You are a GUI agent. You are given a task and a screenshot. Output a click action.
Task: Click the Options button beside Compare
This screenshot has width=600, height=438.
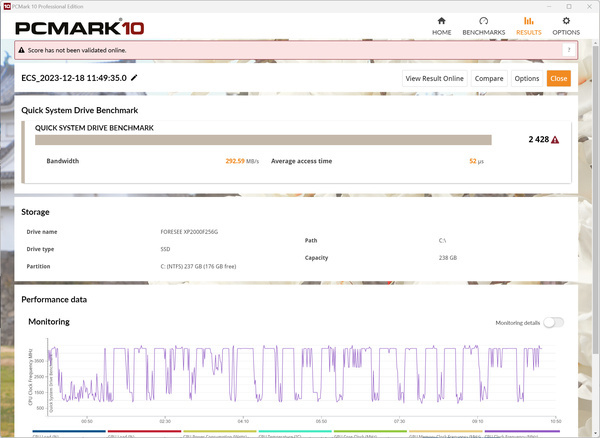526,78
